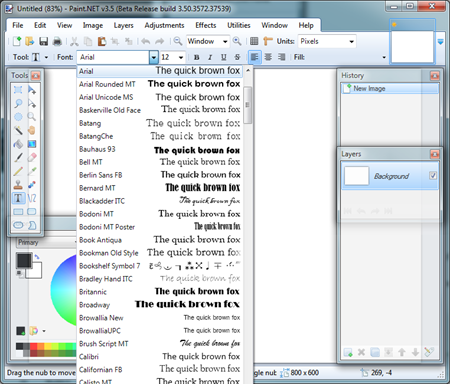
Task: Select the Paint Bucket tool
Action: click(18, 144)
